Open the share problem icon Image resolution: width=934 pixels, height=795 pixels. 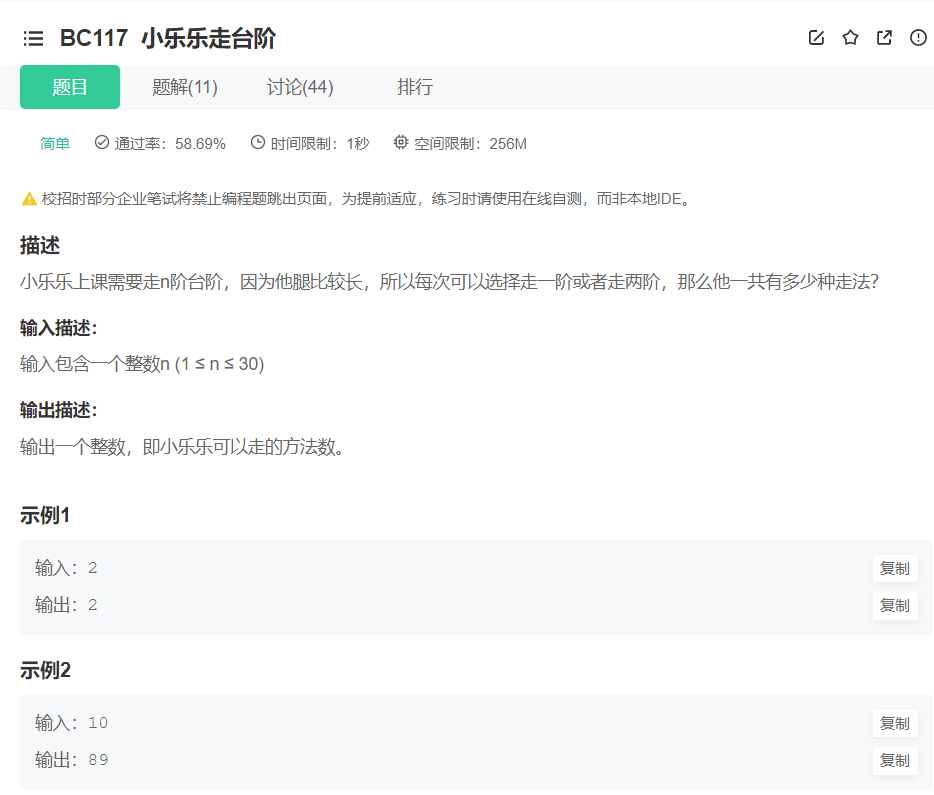pyautogui.click(x=883, y=37)
